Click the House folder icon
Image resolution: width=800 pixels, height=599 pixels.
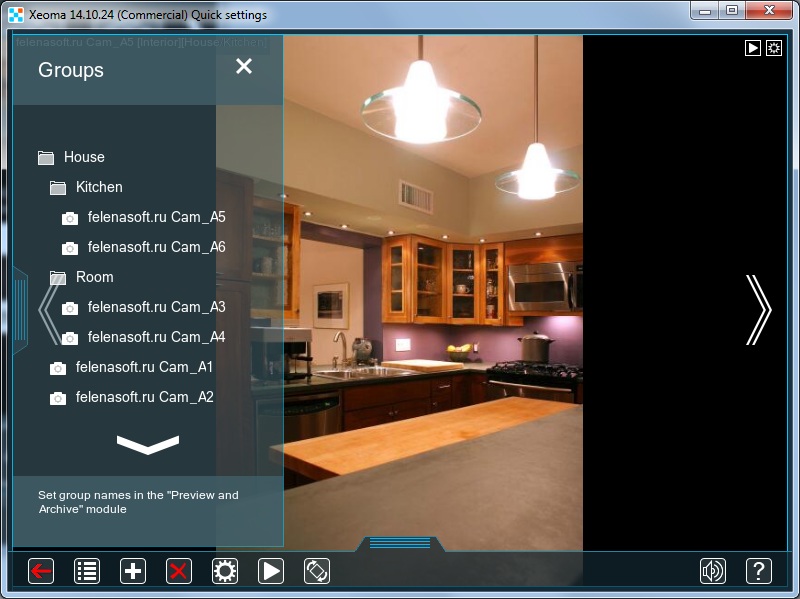coord(46,158)
